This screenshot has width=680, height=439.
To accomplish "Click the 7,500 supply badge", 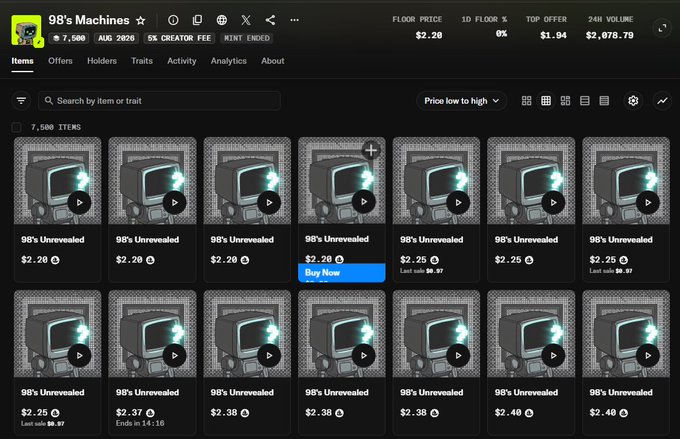I will (69, 38).
